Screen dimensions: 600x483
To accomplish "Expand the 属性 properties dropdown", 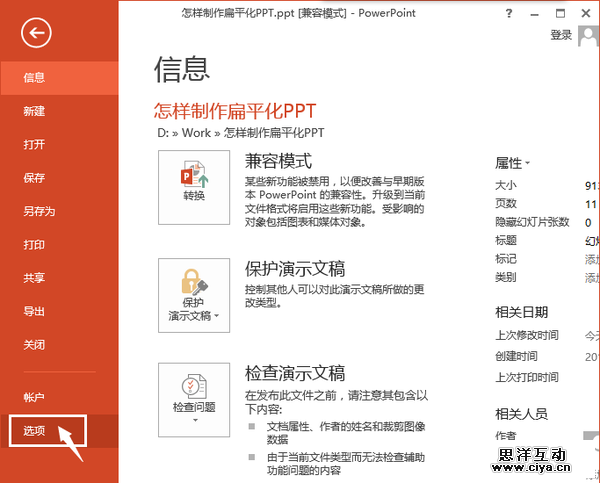I will pos(528,162).
